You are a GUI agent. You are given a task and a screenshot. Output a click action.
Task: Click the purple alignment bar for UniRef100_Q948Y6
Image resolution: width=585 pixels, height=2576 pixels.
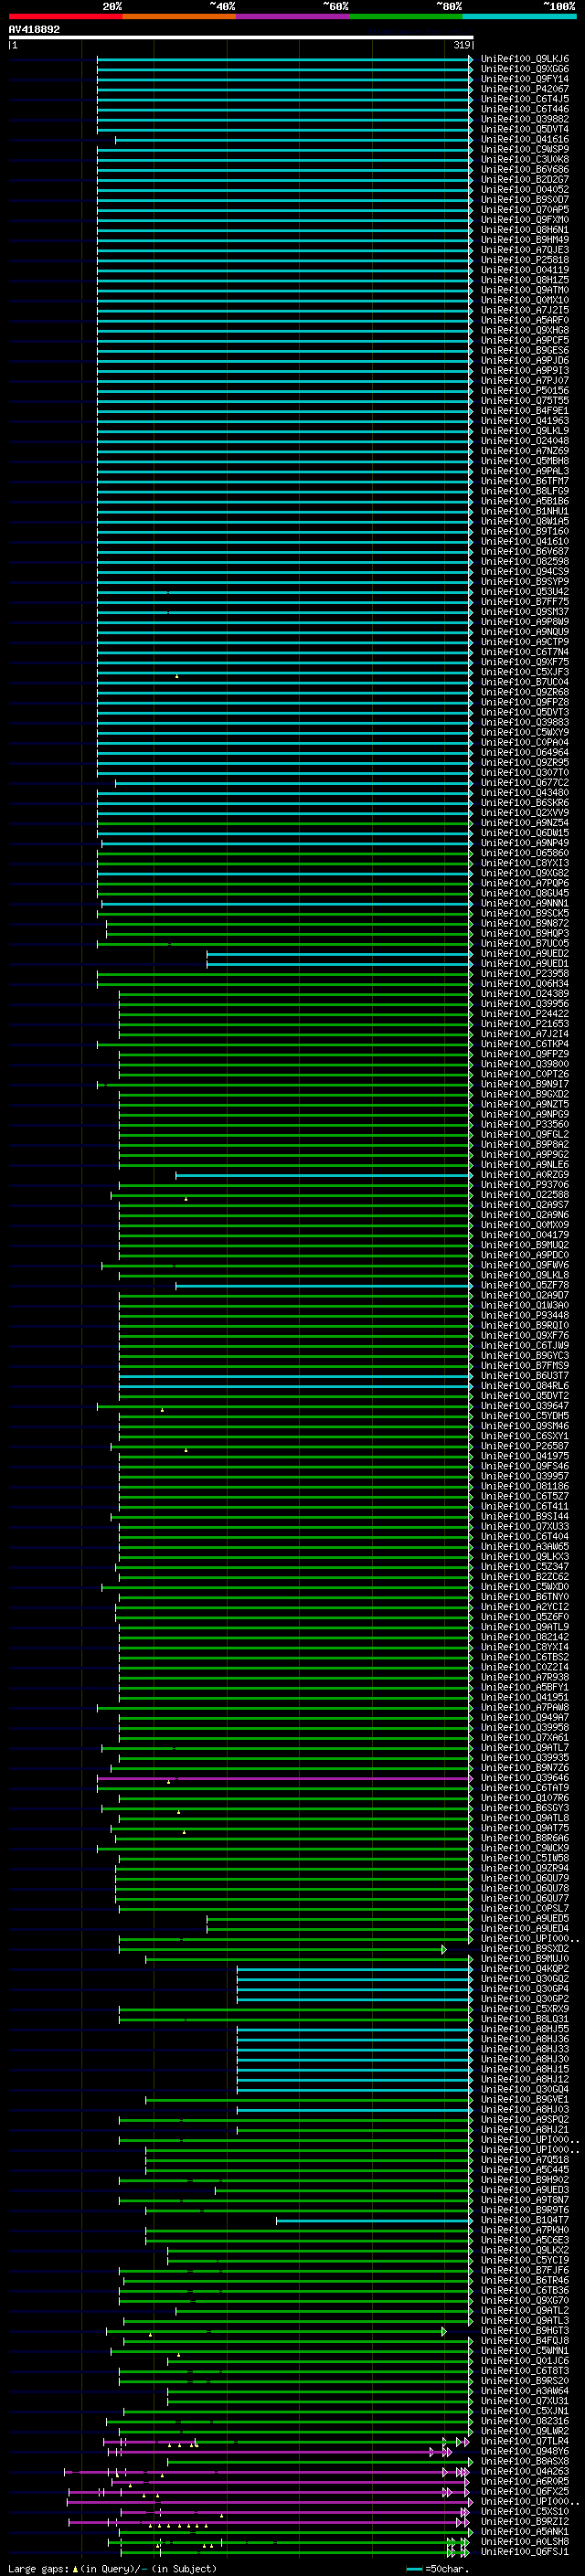click(278, 2451)
